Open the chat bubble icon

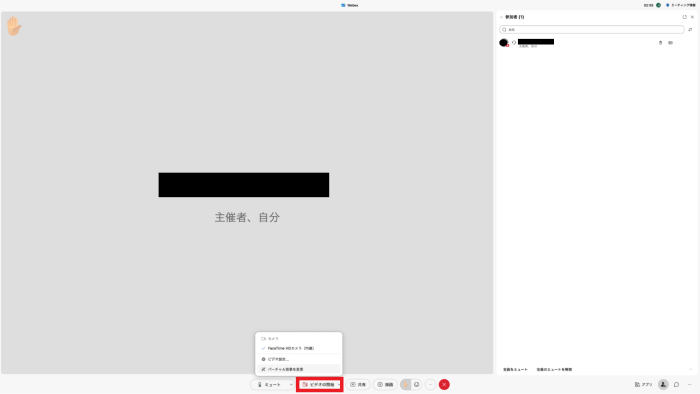click(x=676, y=384)
